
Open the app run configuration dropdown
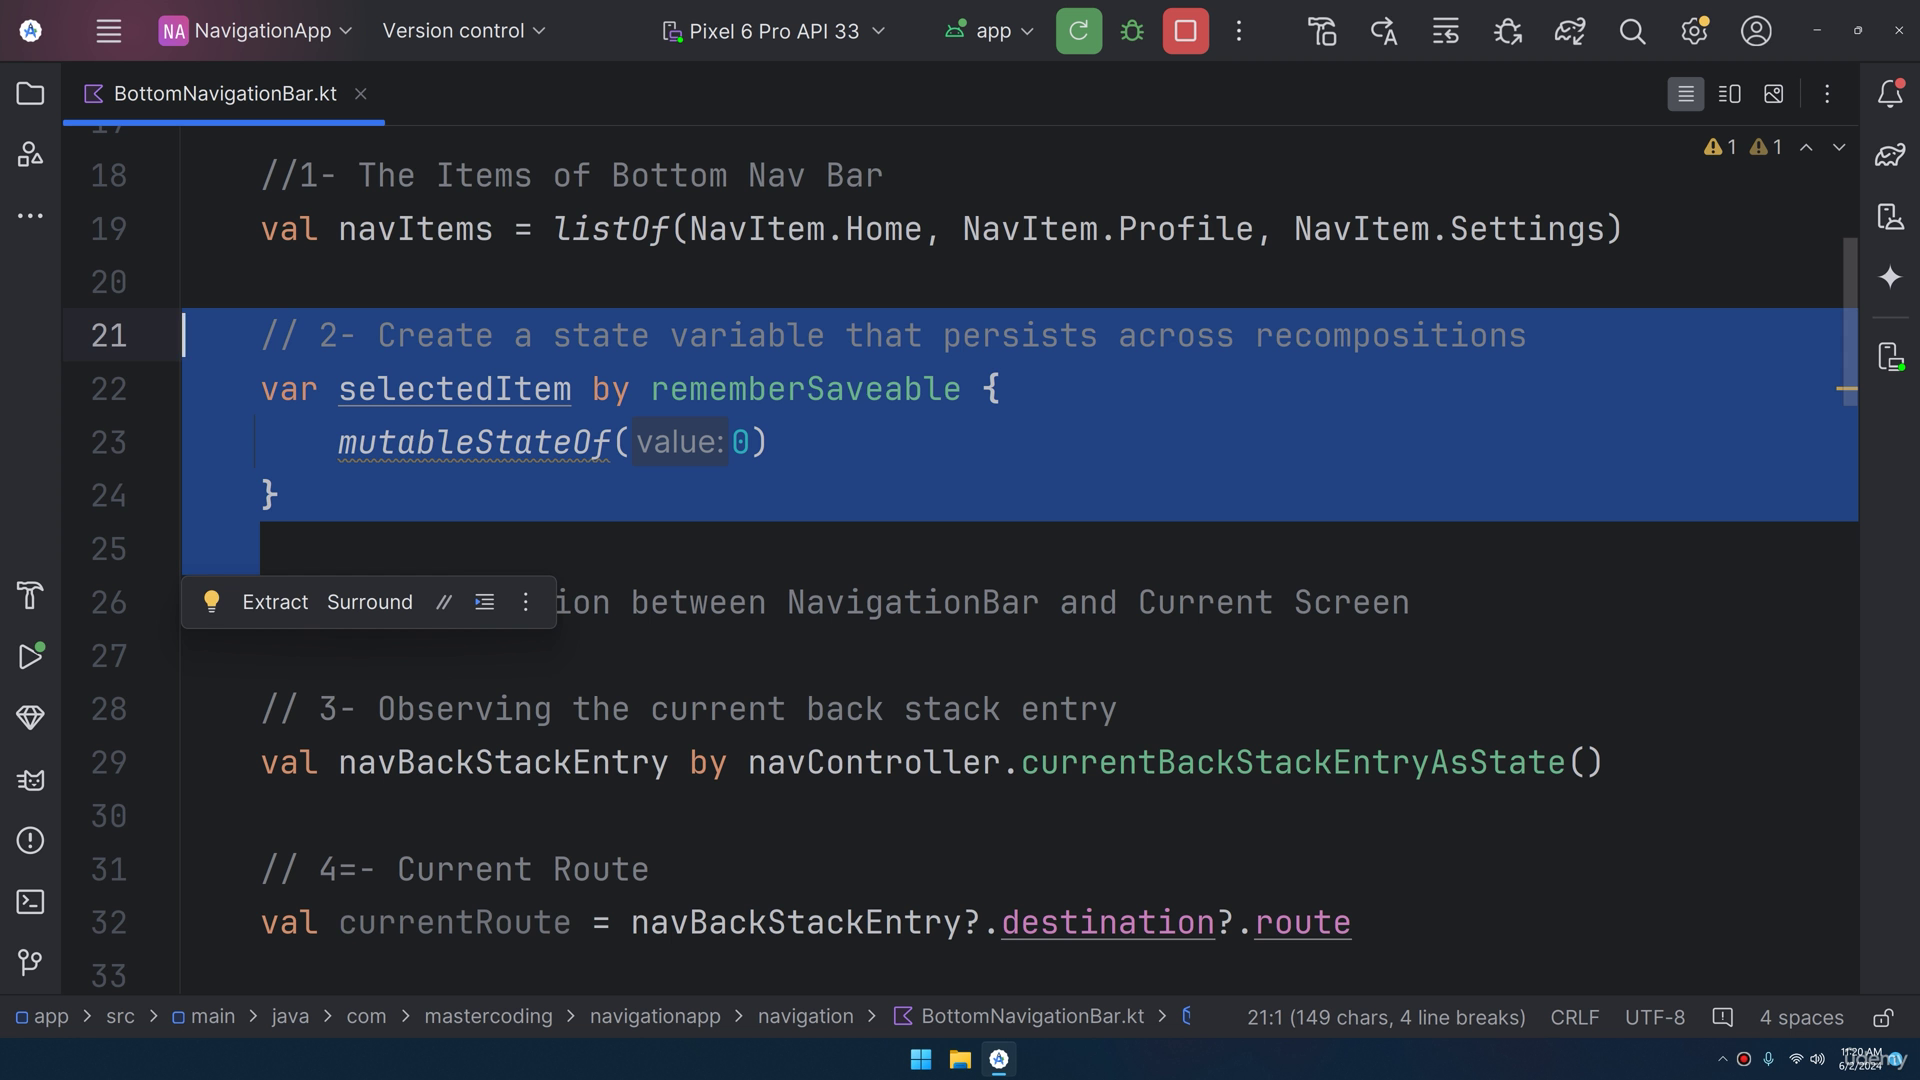point(989,31)
